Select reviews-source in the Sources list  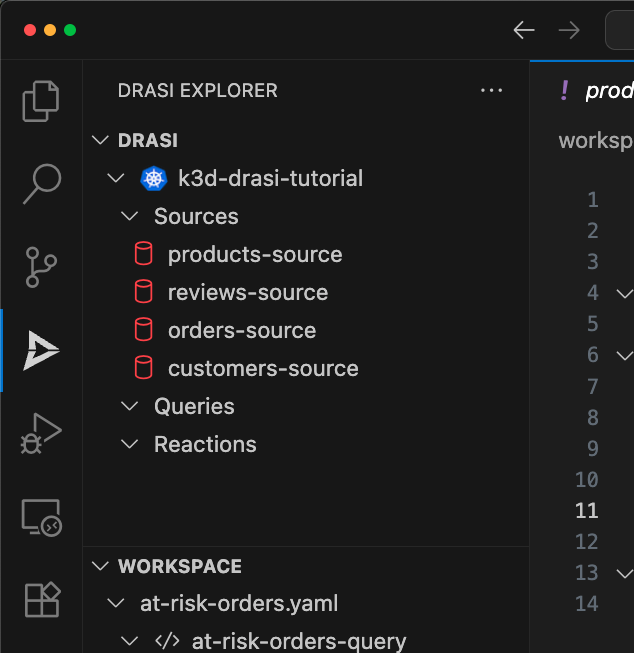point(247,293)
